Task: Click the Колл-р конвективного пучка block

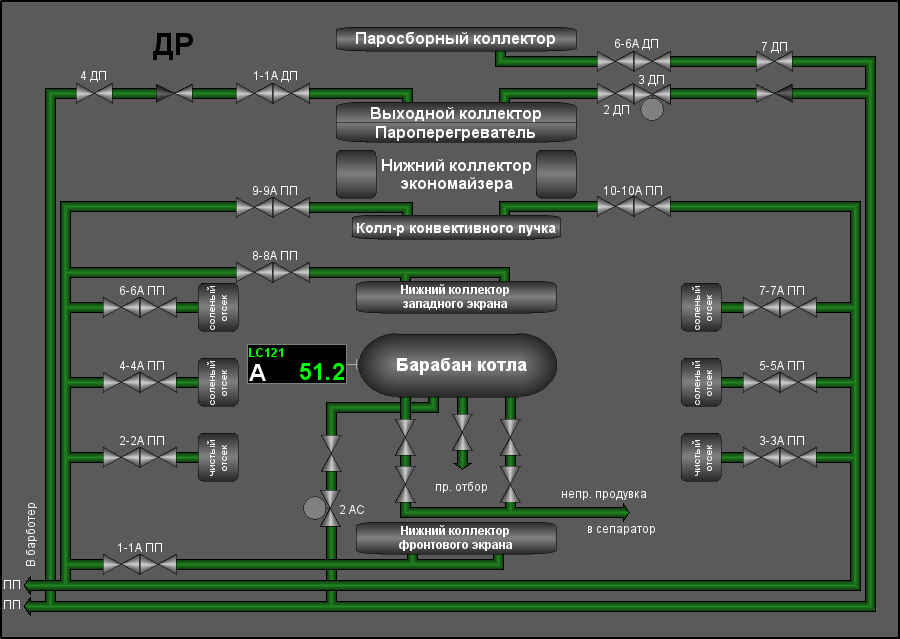Action: pos(456,228)
